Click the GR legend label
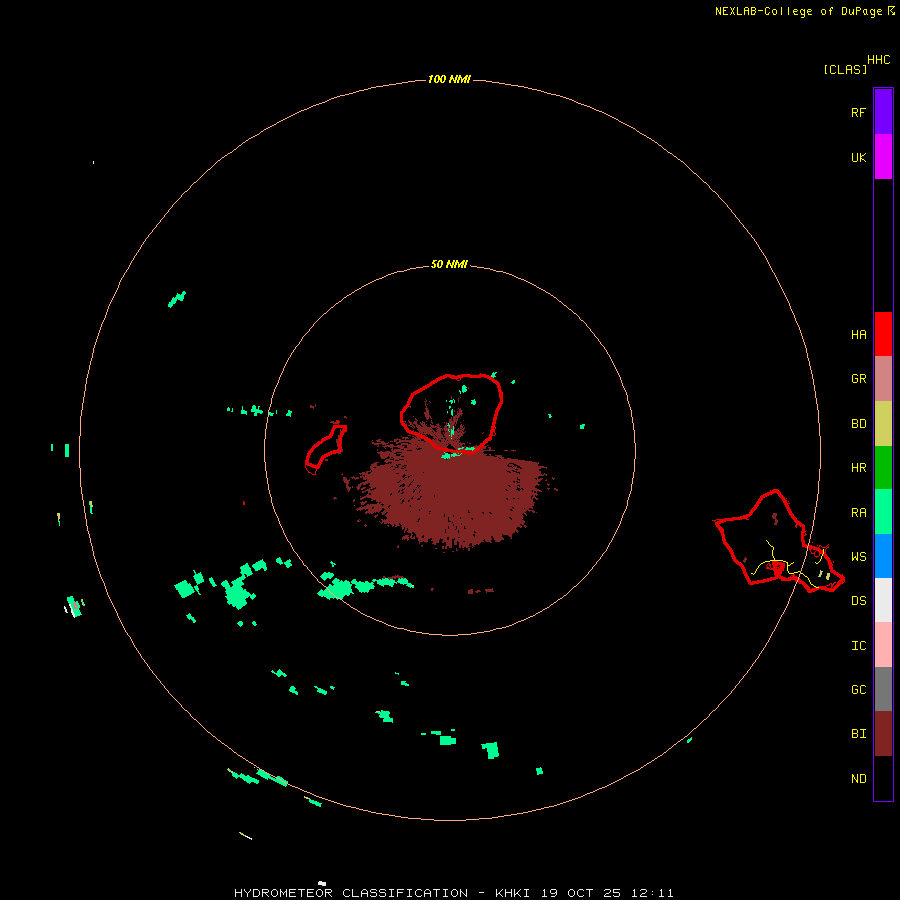The image size is (900, 900). click(858, 379)
